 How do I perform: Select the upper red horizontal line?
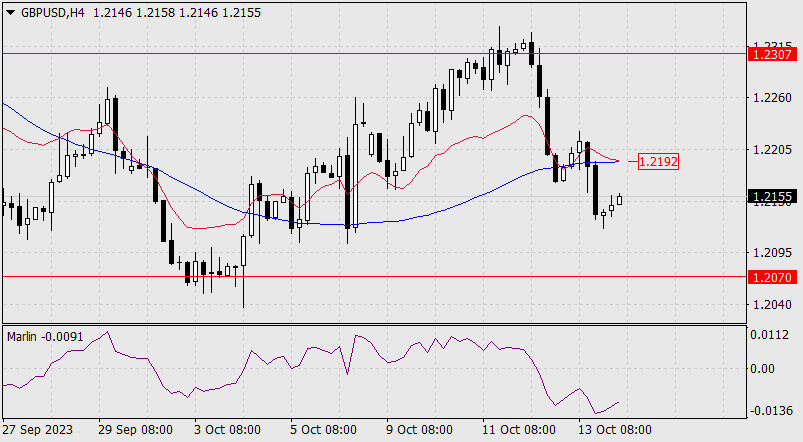(x=374, y=53)
